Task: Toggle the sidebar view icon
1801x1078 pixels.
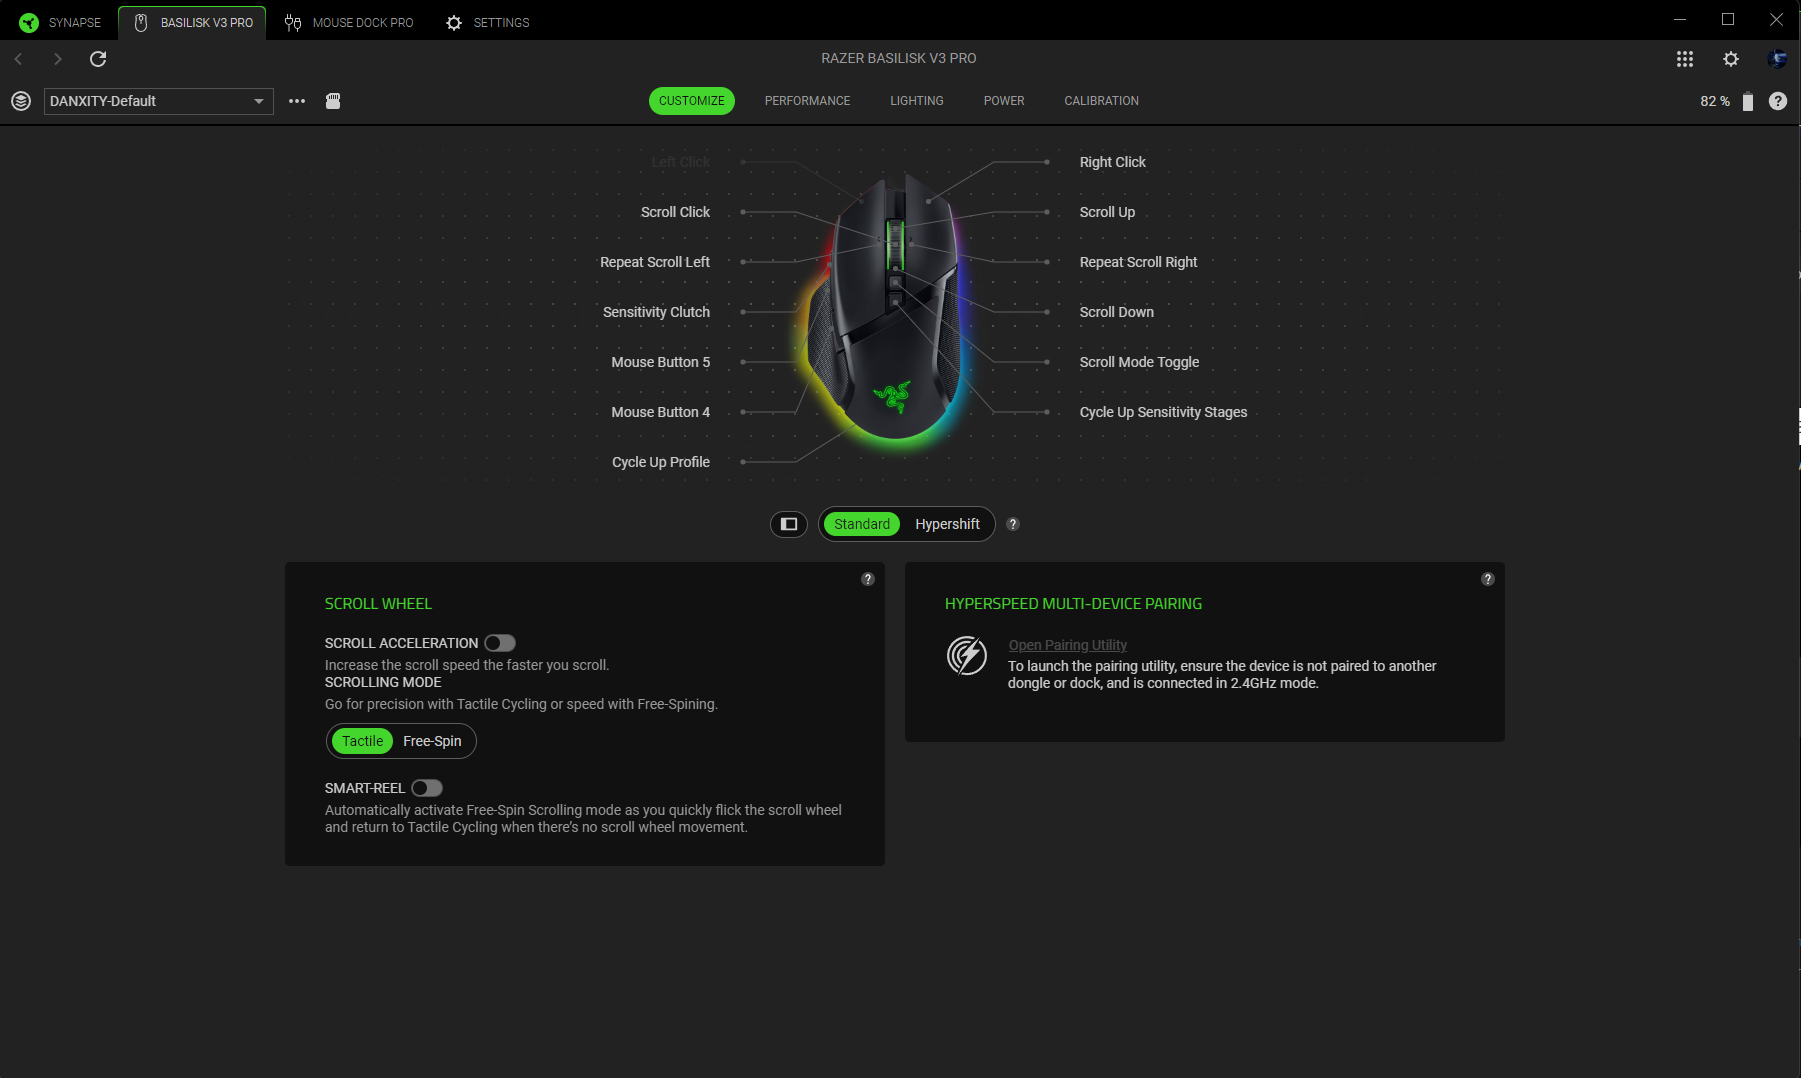Action: click(789, 524)
